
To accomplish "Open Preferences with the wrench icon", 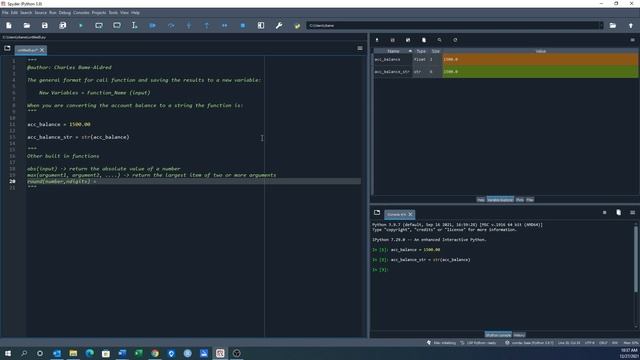I will 279,25.
